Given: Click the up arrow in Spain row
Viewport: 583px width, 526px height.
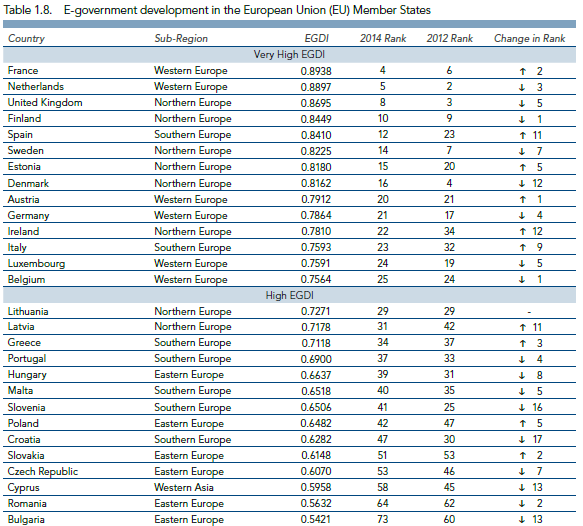Looking at the screenshot, I should click(x=522, y=135).
